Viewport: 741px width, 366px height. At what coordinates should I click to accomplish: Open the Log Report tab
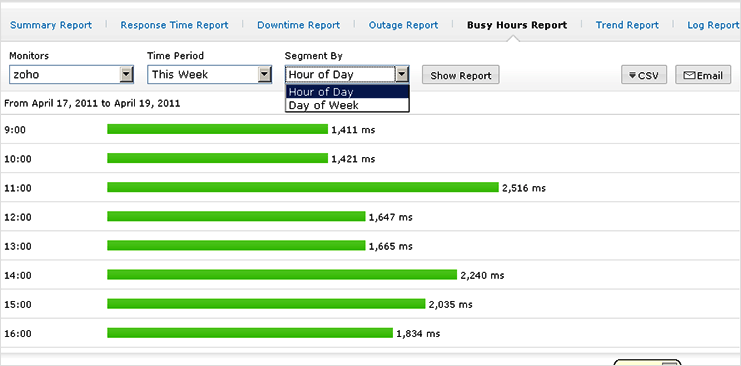[713, 25]
